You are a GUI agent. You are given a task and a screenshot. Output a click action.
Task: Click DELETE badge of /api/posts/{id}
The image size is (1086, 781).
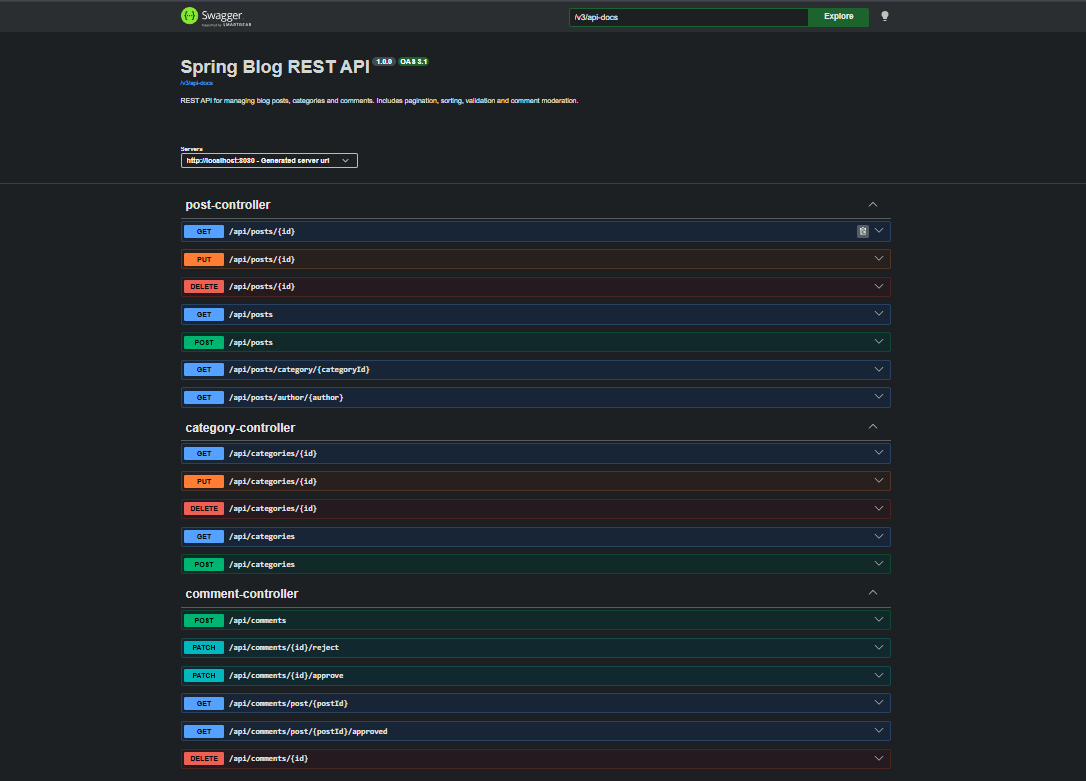[204, 287]
